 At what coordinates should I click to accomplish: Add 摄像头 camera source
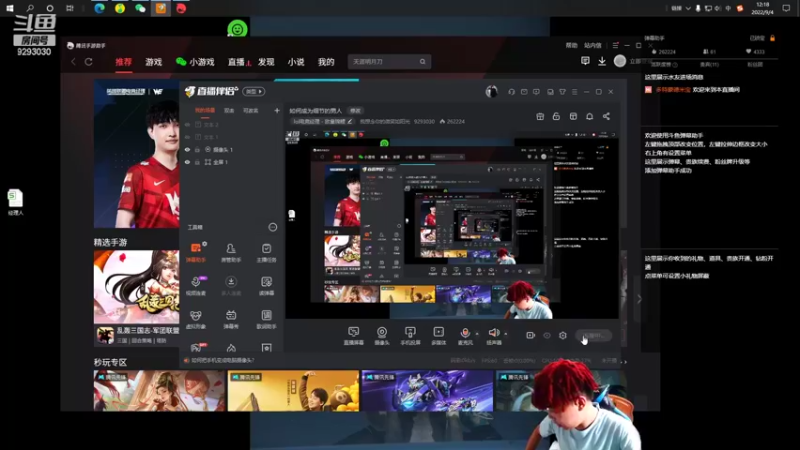(382, 336)
